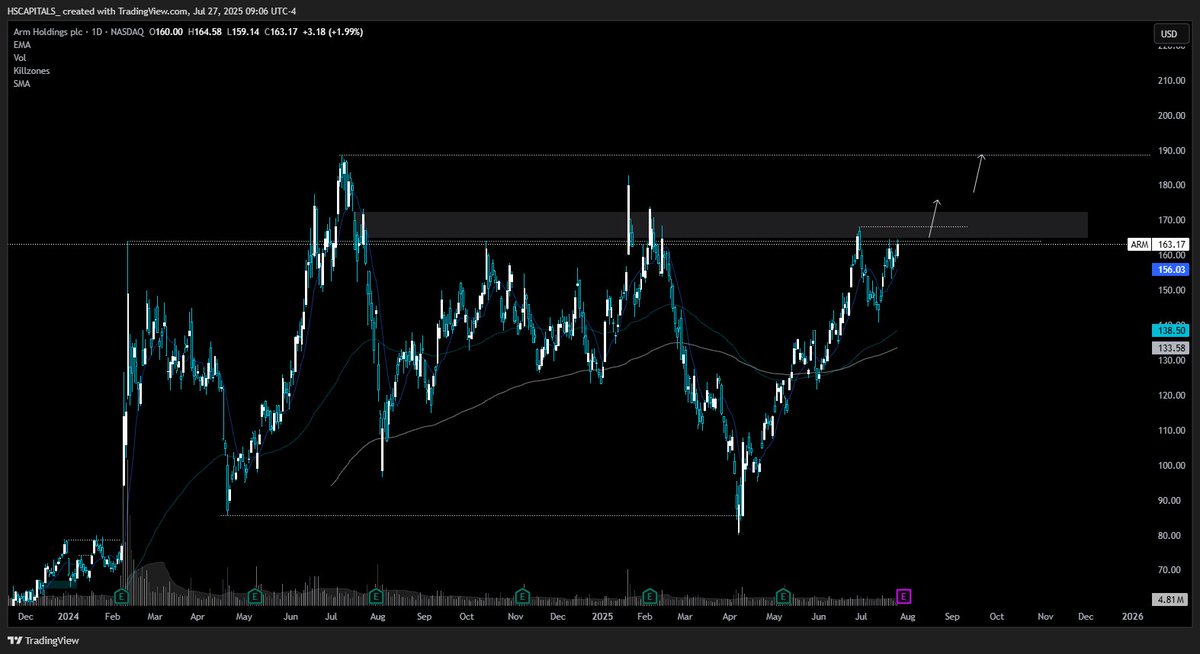1200x654 pixels.
Task: Click the gray 133.58 SMA price label
Action: pyautogui.click(x=1170, y=347)
